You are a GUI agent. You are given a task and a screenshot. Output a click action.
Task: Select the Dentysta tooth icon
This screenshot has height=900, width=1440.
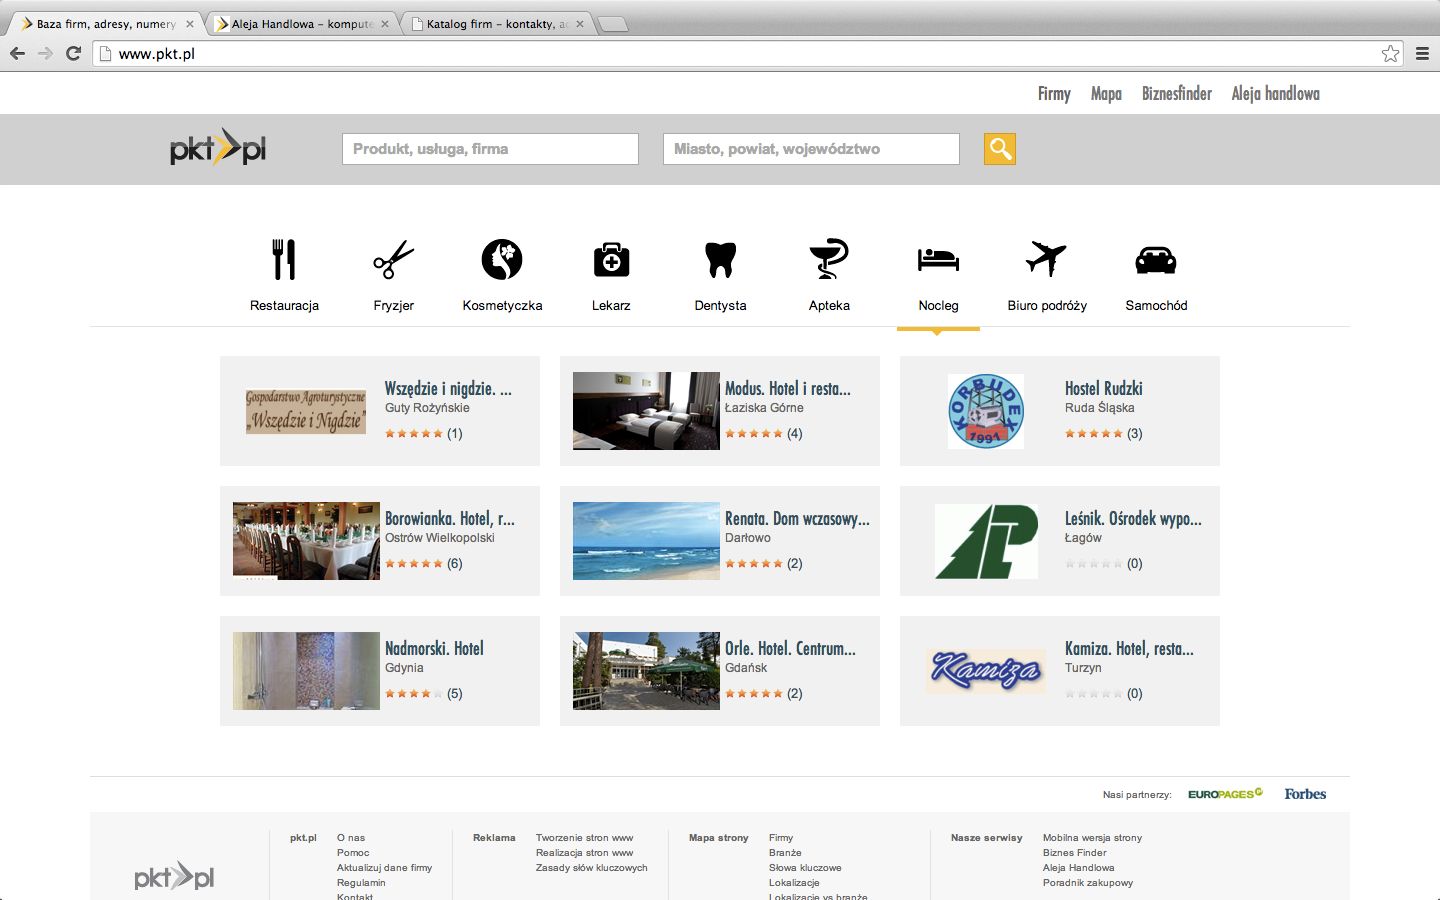tap(720, 260)
